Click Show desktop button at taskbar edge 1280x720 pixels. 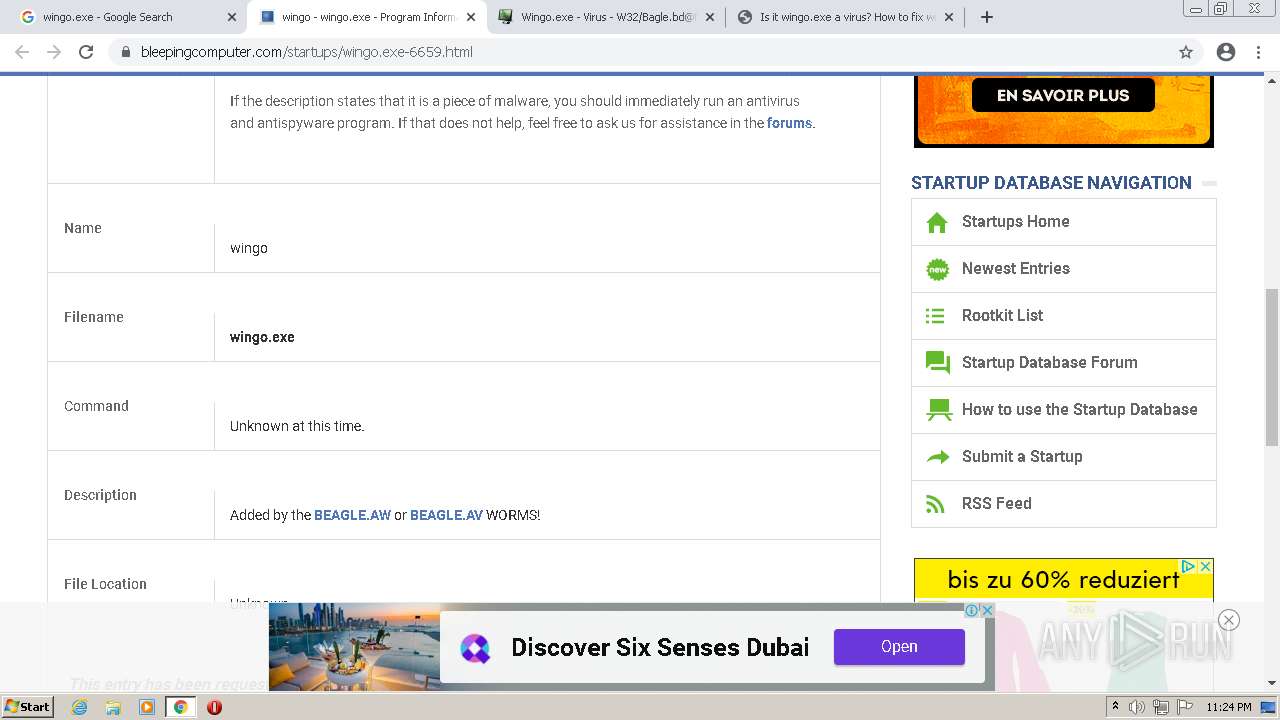pos(1268,707)
